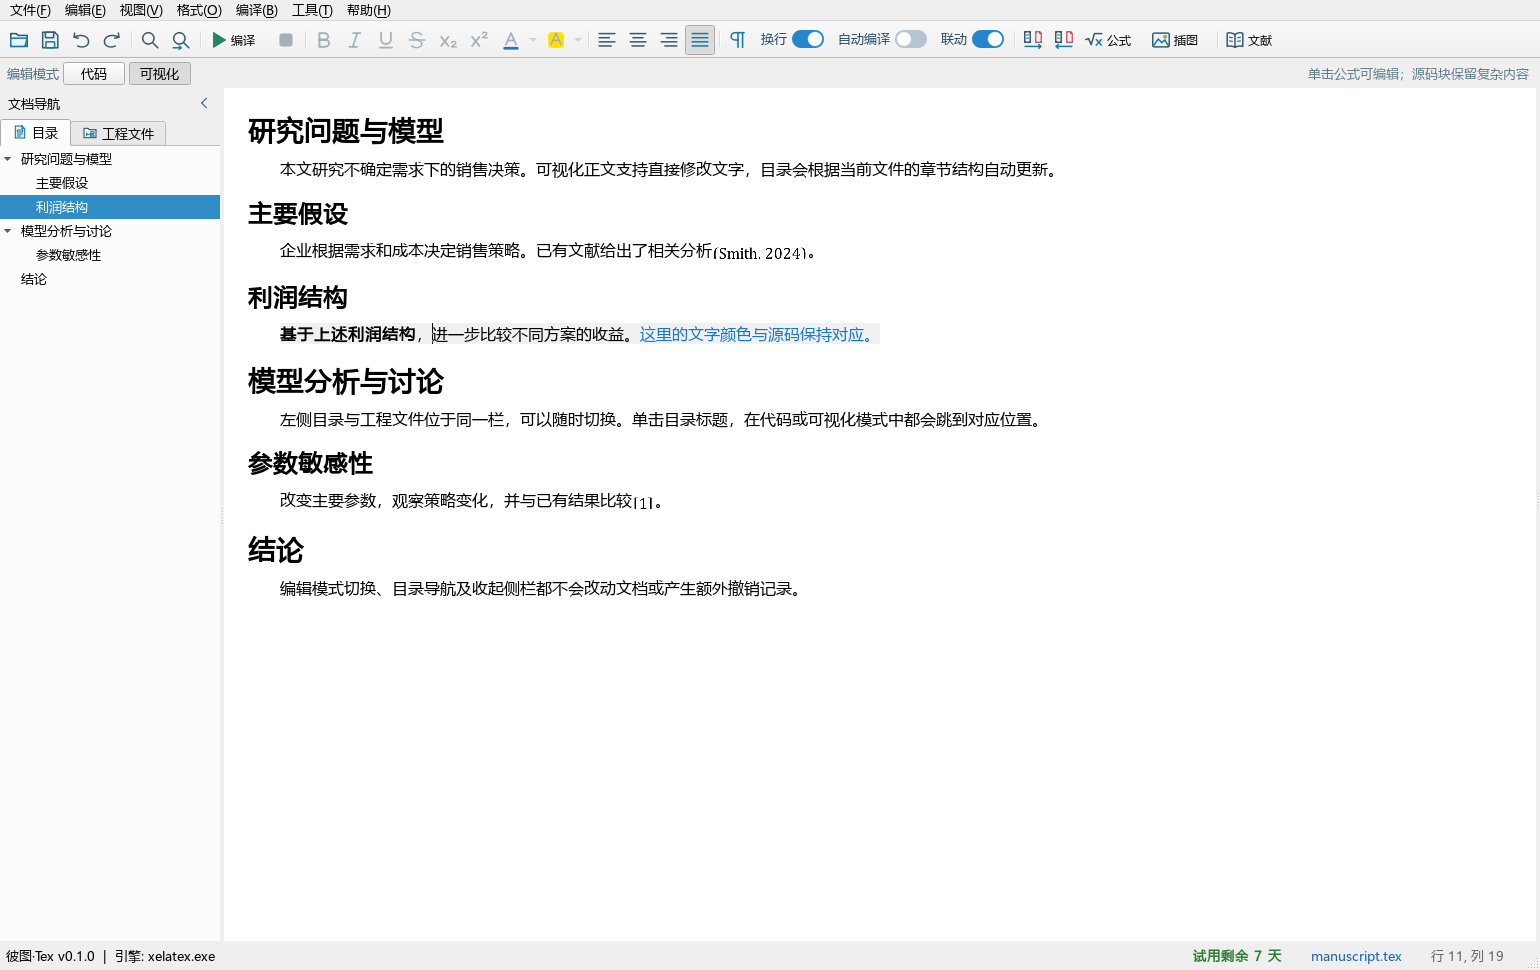Enable the 自动编译 auto-compile switch

(x=911, y=39)
